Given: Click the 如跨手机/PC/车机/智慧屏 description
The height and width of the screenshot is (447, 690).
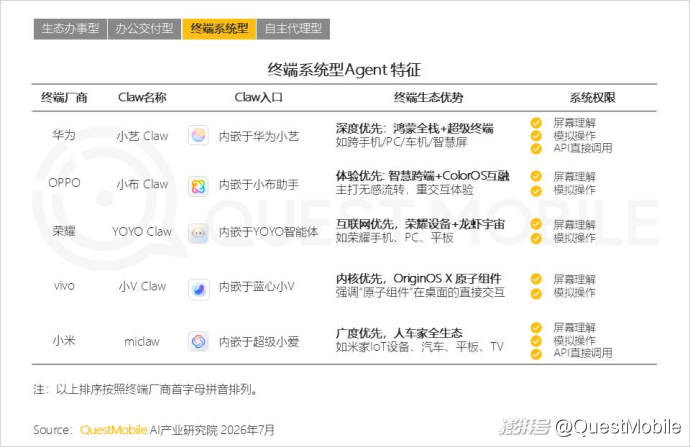Looking at the screenshot, I should coord(401,143).
